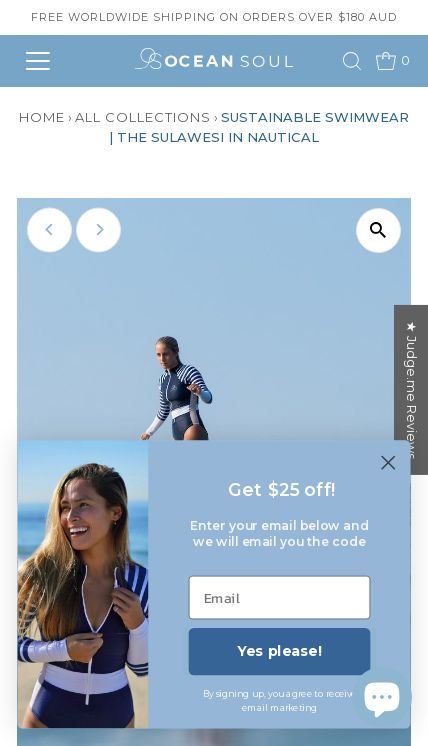
Task: Open the chat bubble widget
Action: [382, 698]
